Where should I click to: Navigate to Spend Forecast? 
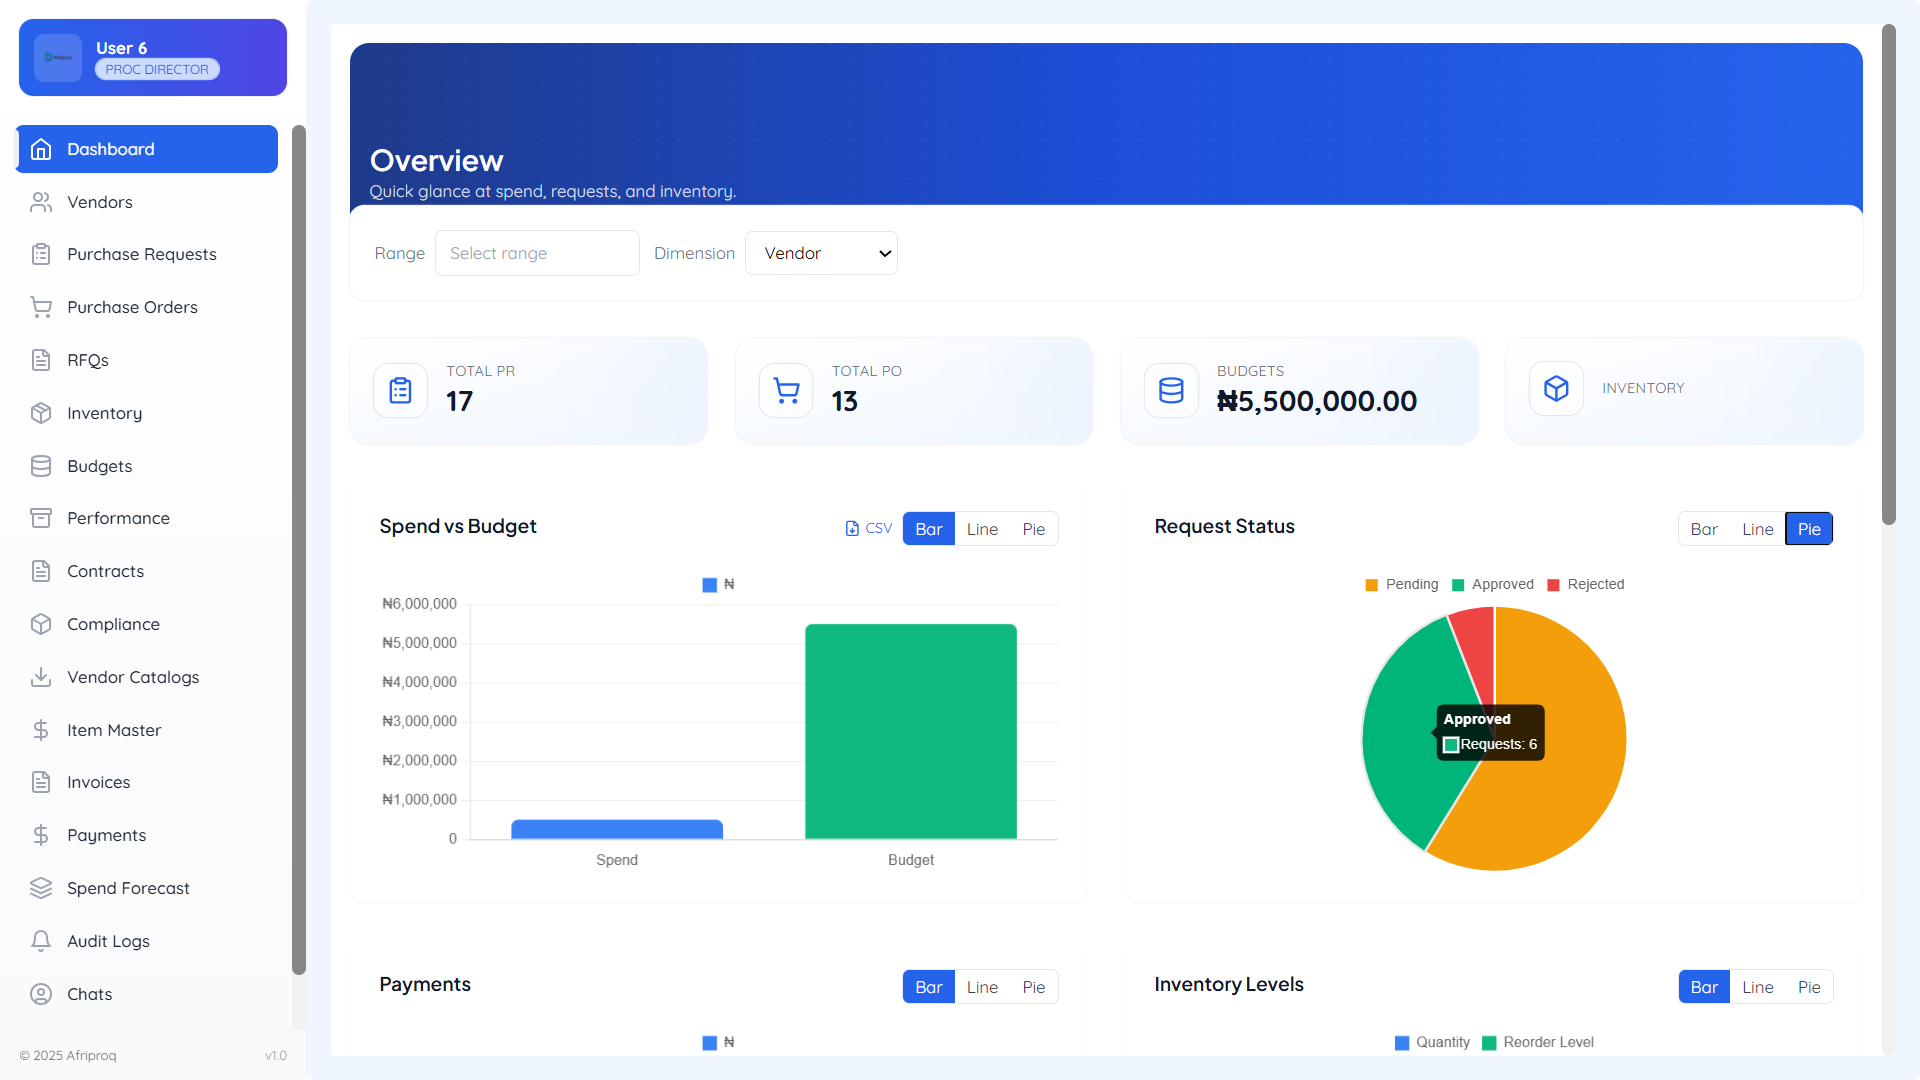[x=147, y=888]
